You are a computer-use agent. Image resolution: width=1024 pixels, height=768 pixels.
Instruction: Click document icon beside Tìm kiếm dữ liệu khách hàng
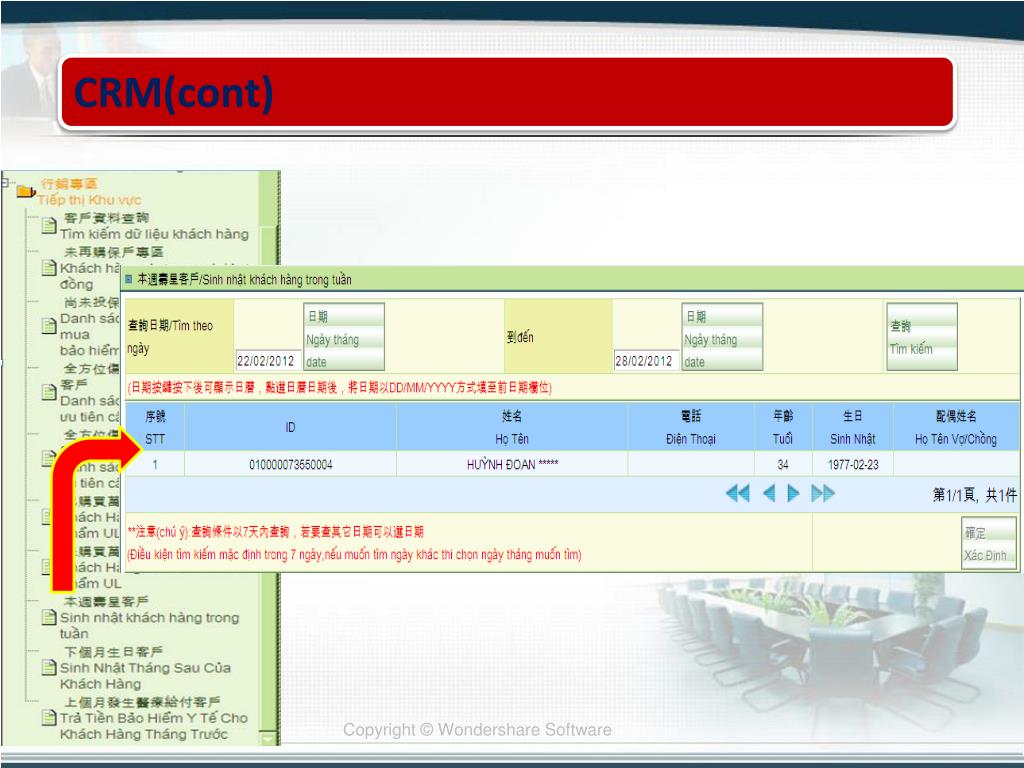(49, 226)
